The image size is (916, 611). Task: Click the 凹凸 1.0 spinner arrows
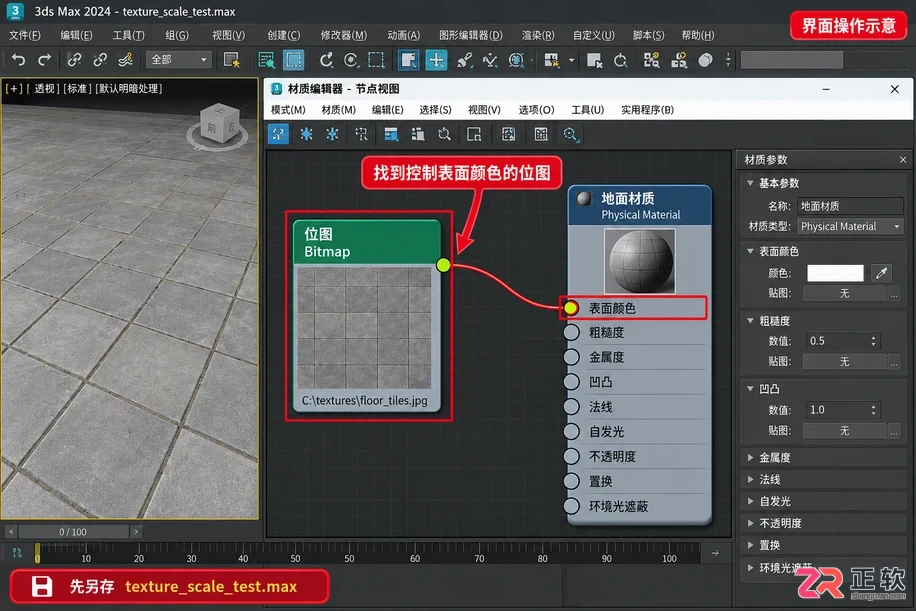click(x=873, y=410)
